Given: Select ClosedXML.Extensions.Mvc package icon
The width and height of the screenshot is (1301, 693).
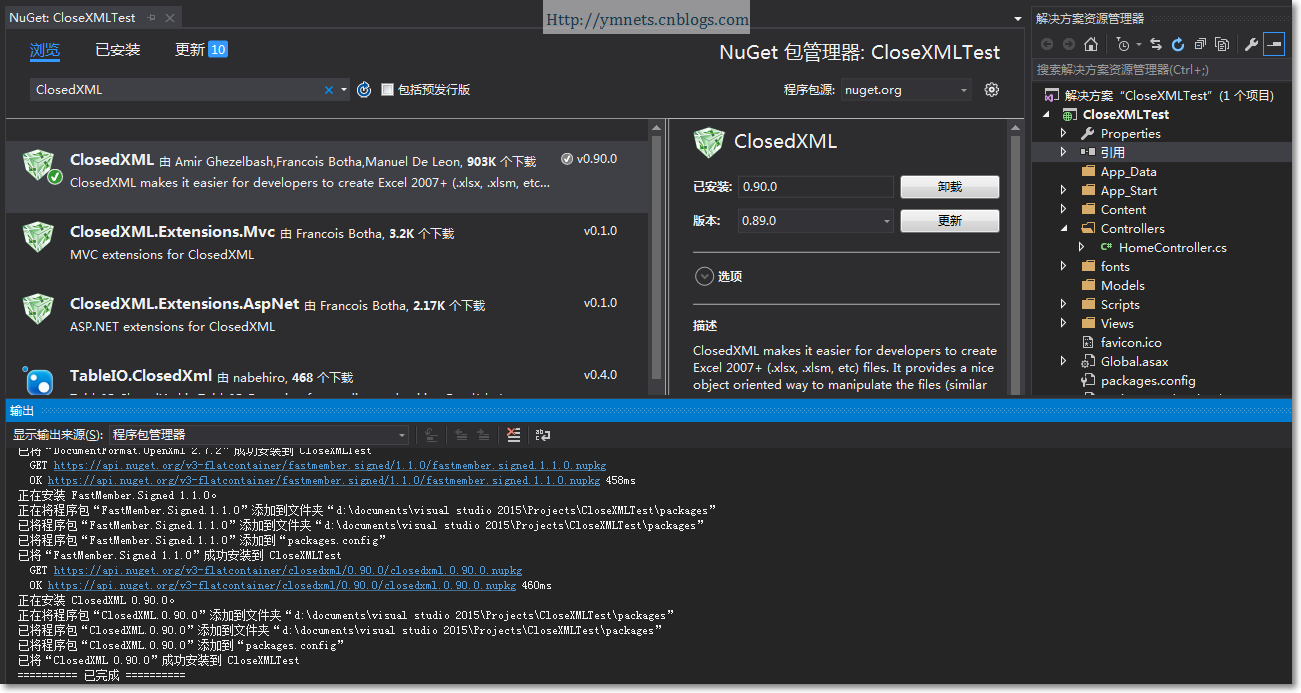Looking at the screenshot, I should (38, 238).
